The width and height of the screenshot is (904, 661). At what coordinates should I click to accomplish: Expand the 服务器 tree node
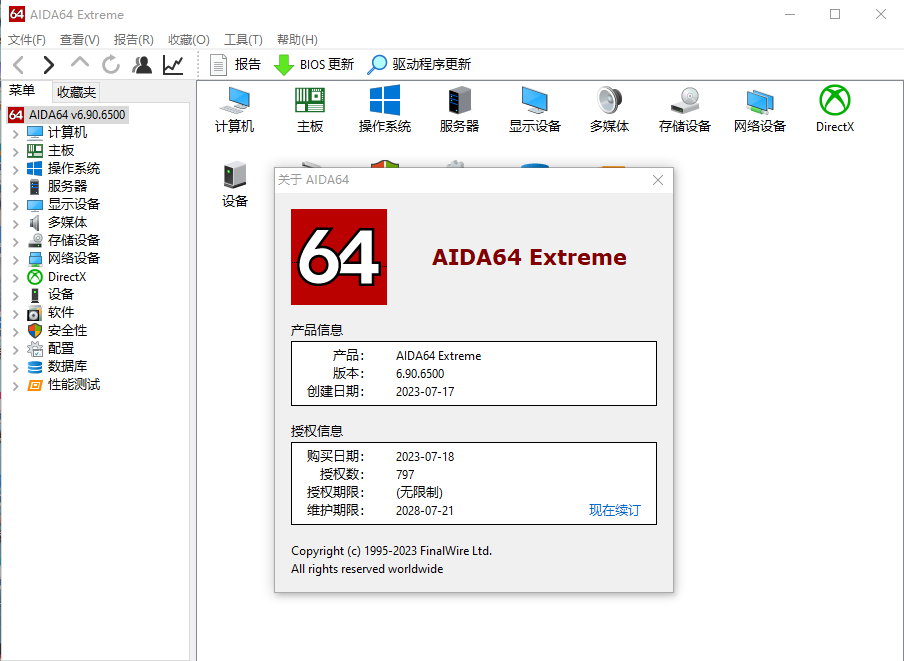(x=16, y=188)
